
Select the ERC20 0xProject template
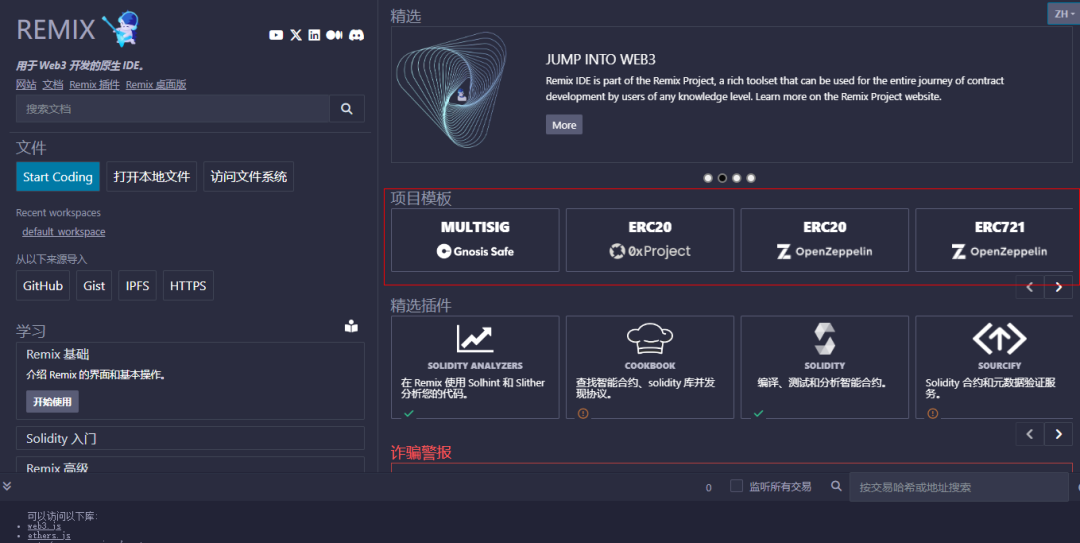tap(650, 240)
